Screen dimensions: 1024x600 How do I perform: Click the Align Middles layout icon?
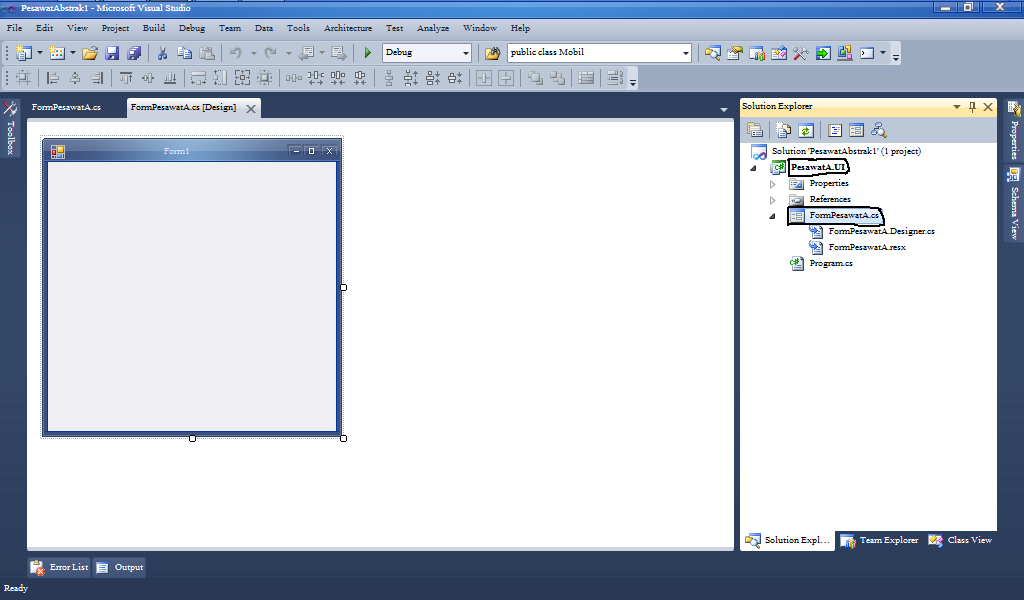[x=148, y=78]
